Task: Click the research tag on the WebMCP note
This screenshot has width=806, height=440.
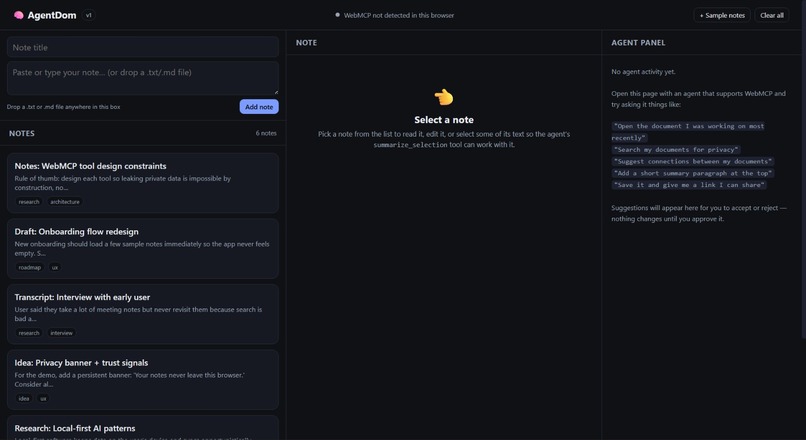Action: [x=29, y=202]
